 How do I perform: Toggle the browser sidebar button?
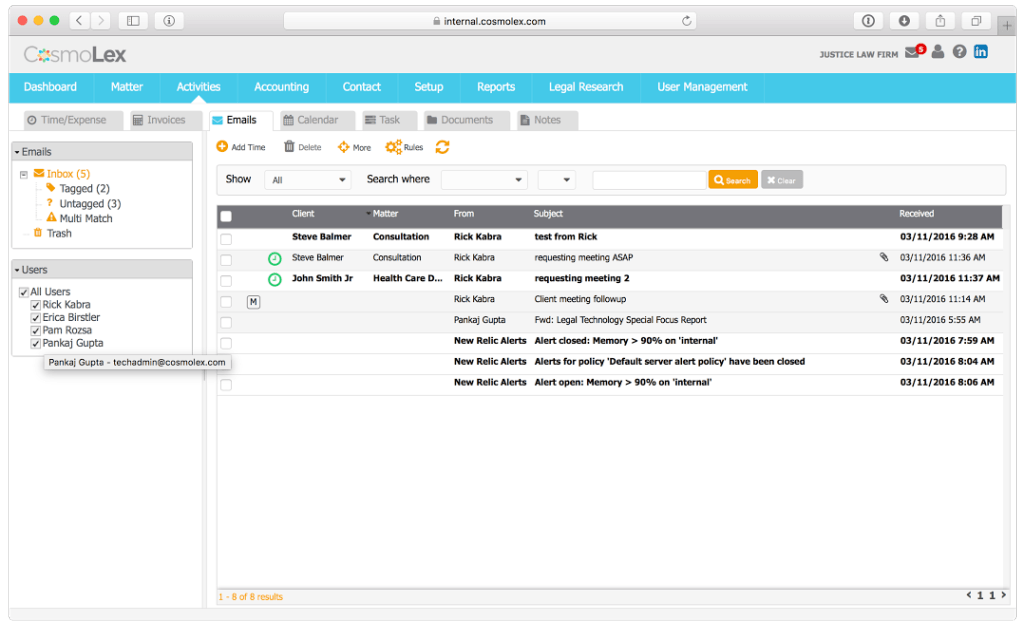(133, 21)
